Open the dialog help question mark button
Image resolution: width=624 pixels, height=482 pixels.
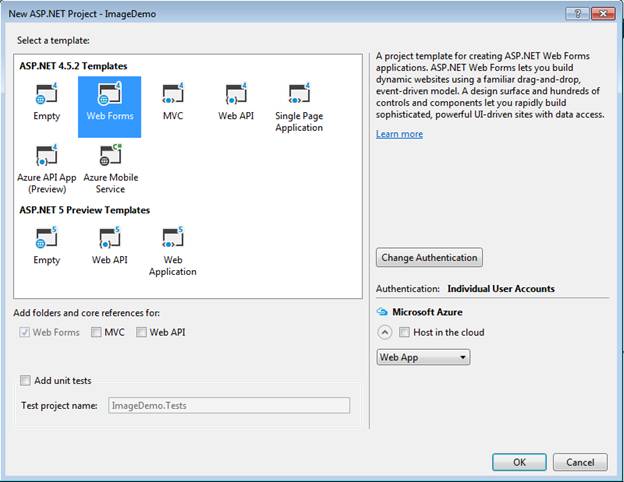click(577, 14)
